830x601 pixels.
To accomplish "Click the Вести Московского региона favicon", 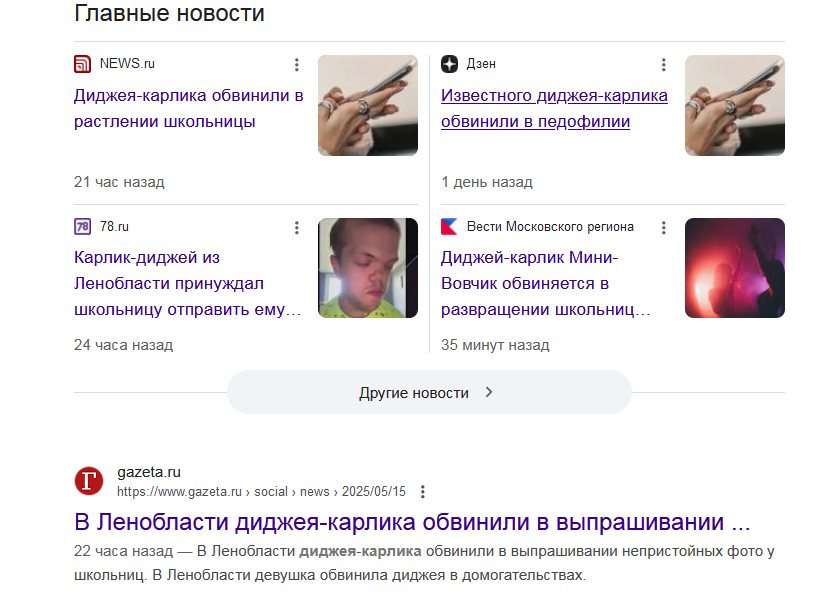I will point(449,227).
